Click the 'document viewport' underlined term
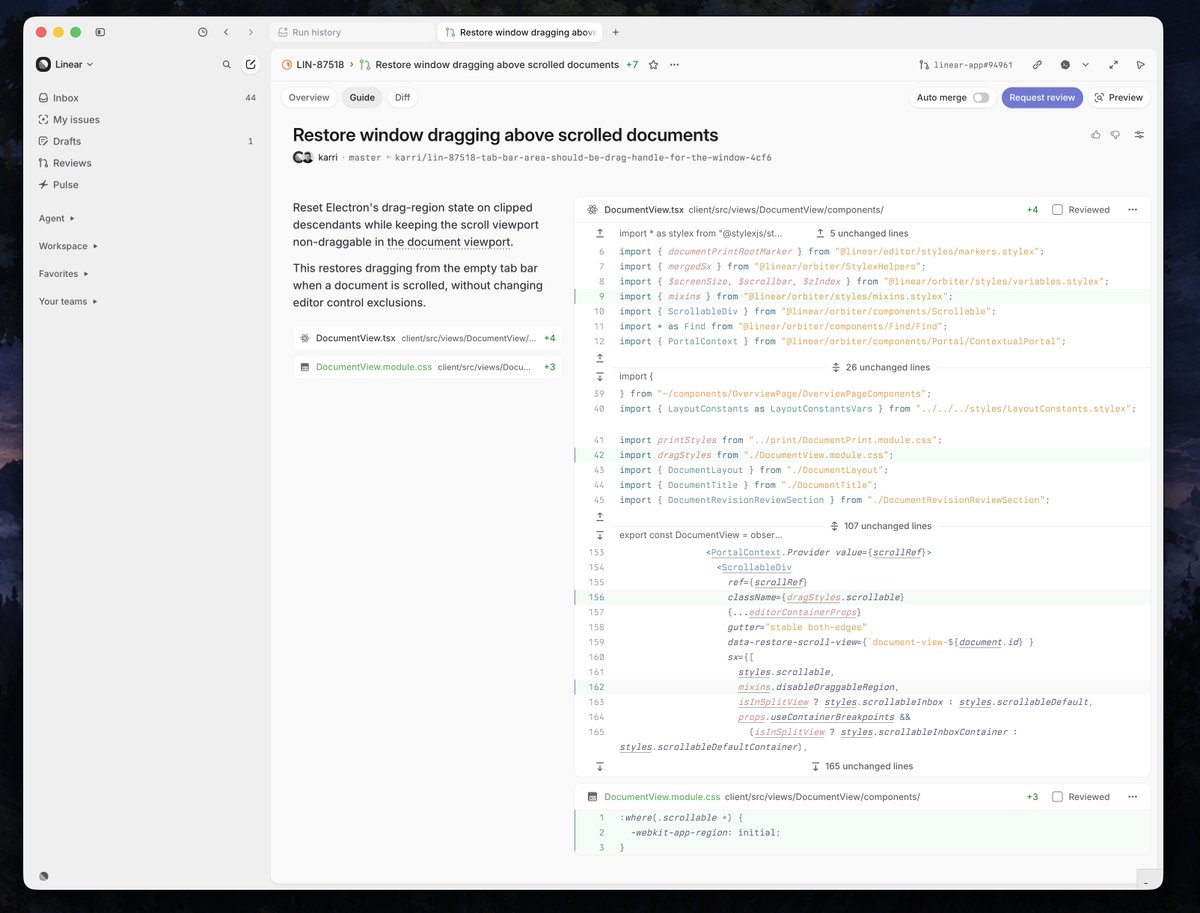The height and width of the screenshot is (913, 1200). (x=448, y=242)
